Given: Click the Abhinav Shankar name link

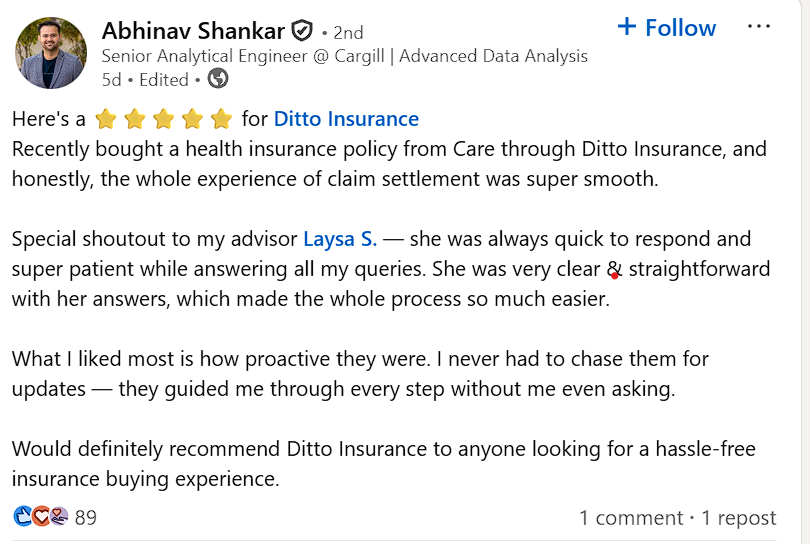Looking at the screenshot, I should click(193, 31).
